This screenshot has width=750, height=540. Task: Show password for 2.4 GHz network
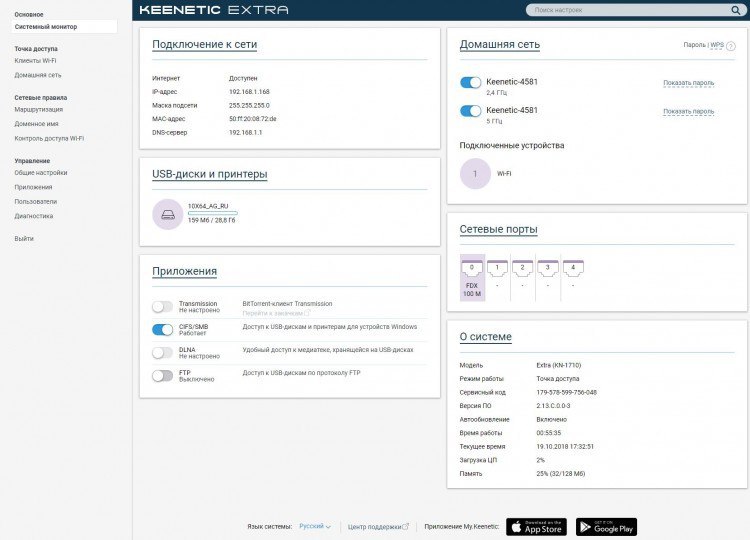click(x=688, y=83)
